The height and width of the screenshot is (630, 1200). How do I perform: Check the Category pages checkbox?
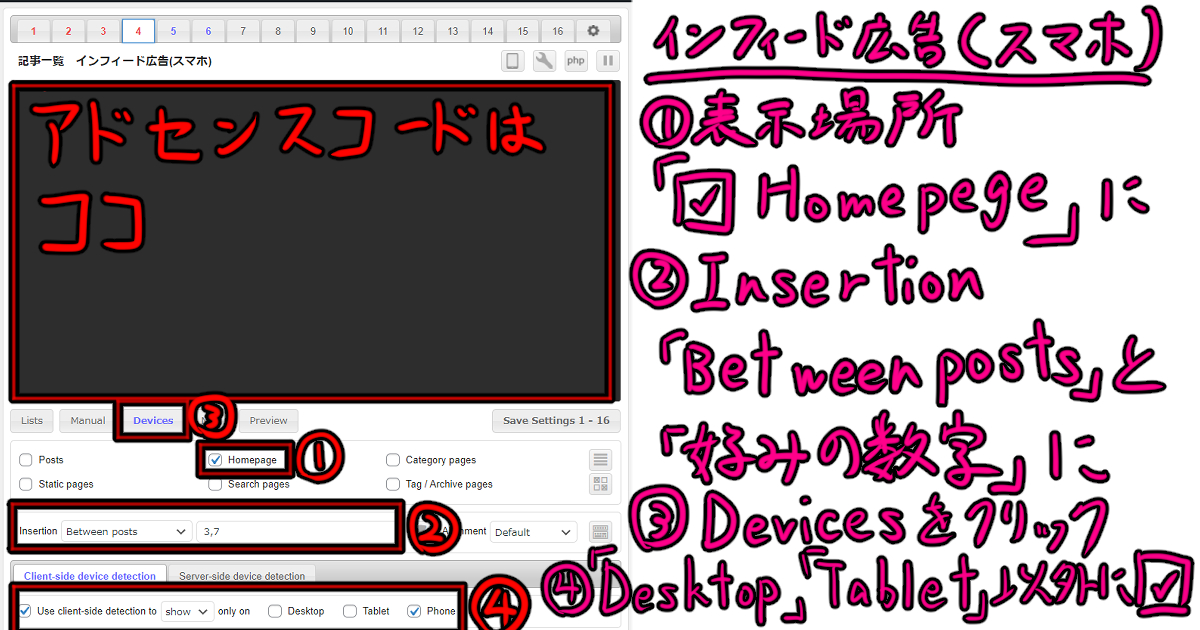(394, 459)
